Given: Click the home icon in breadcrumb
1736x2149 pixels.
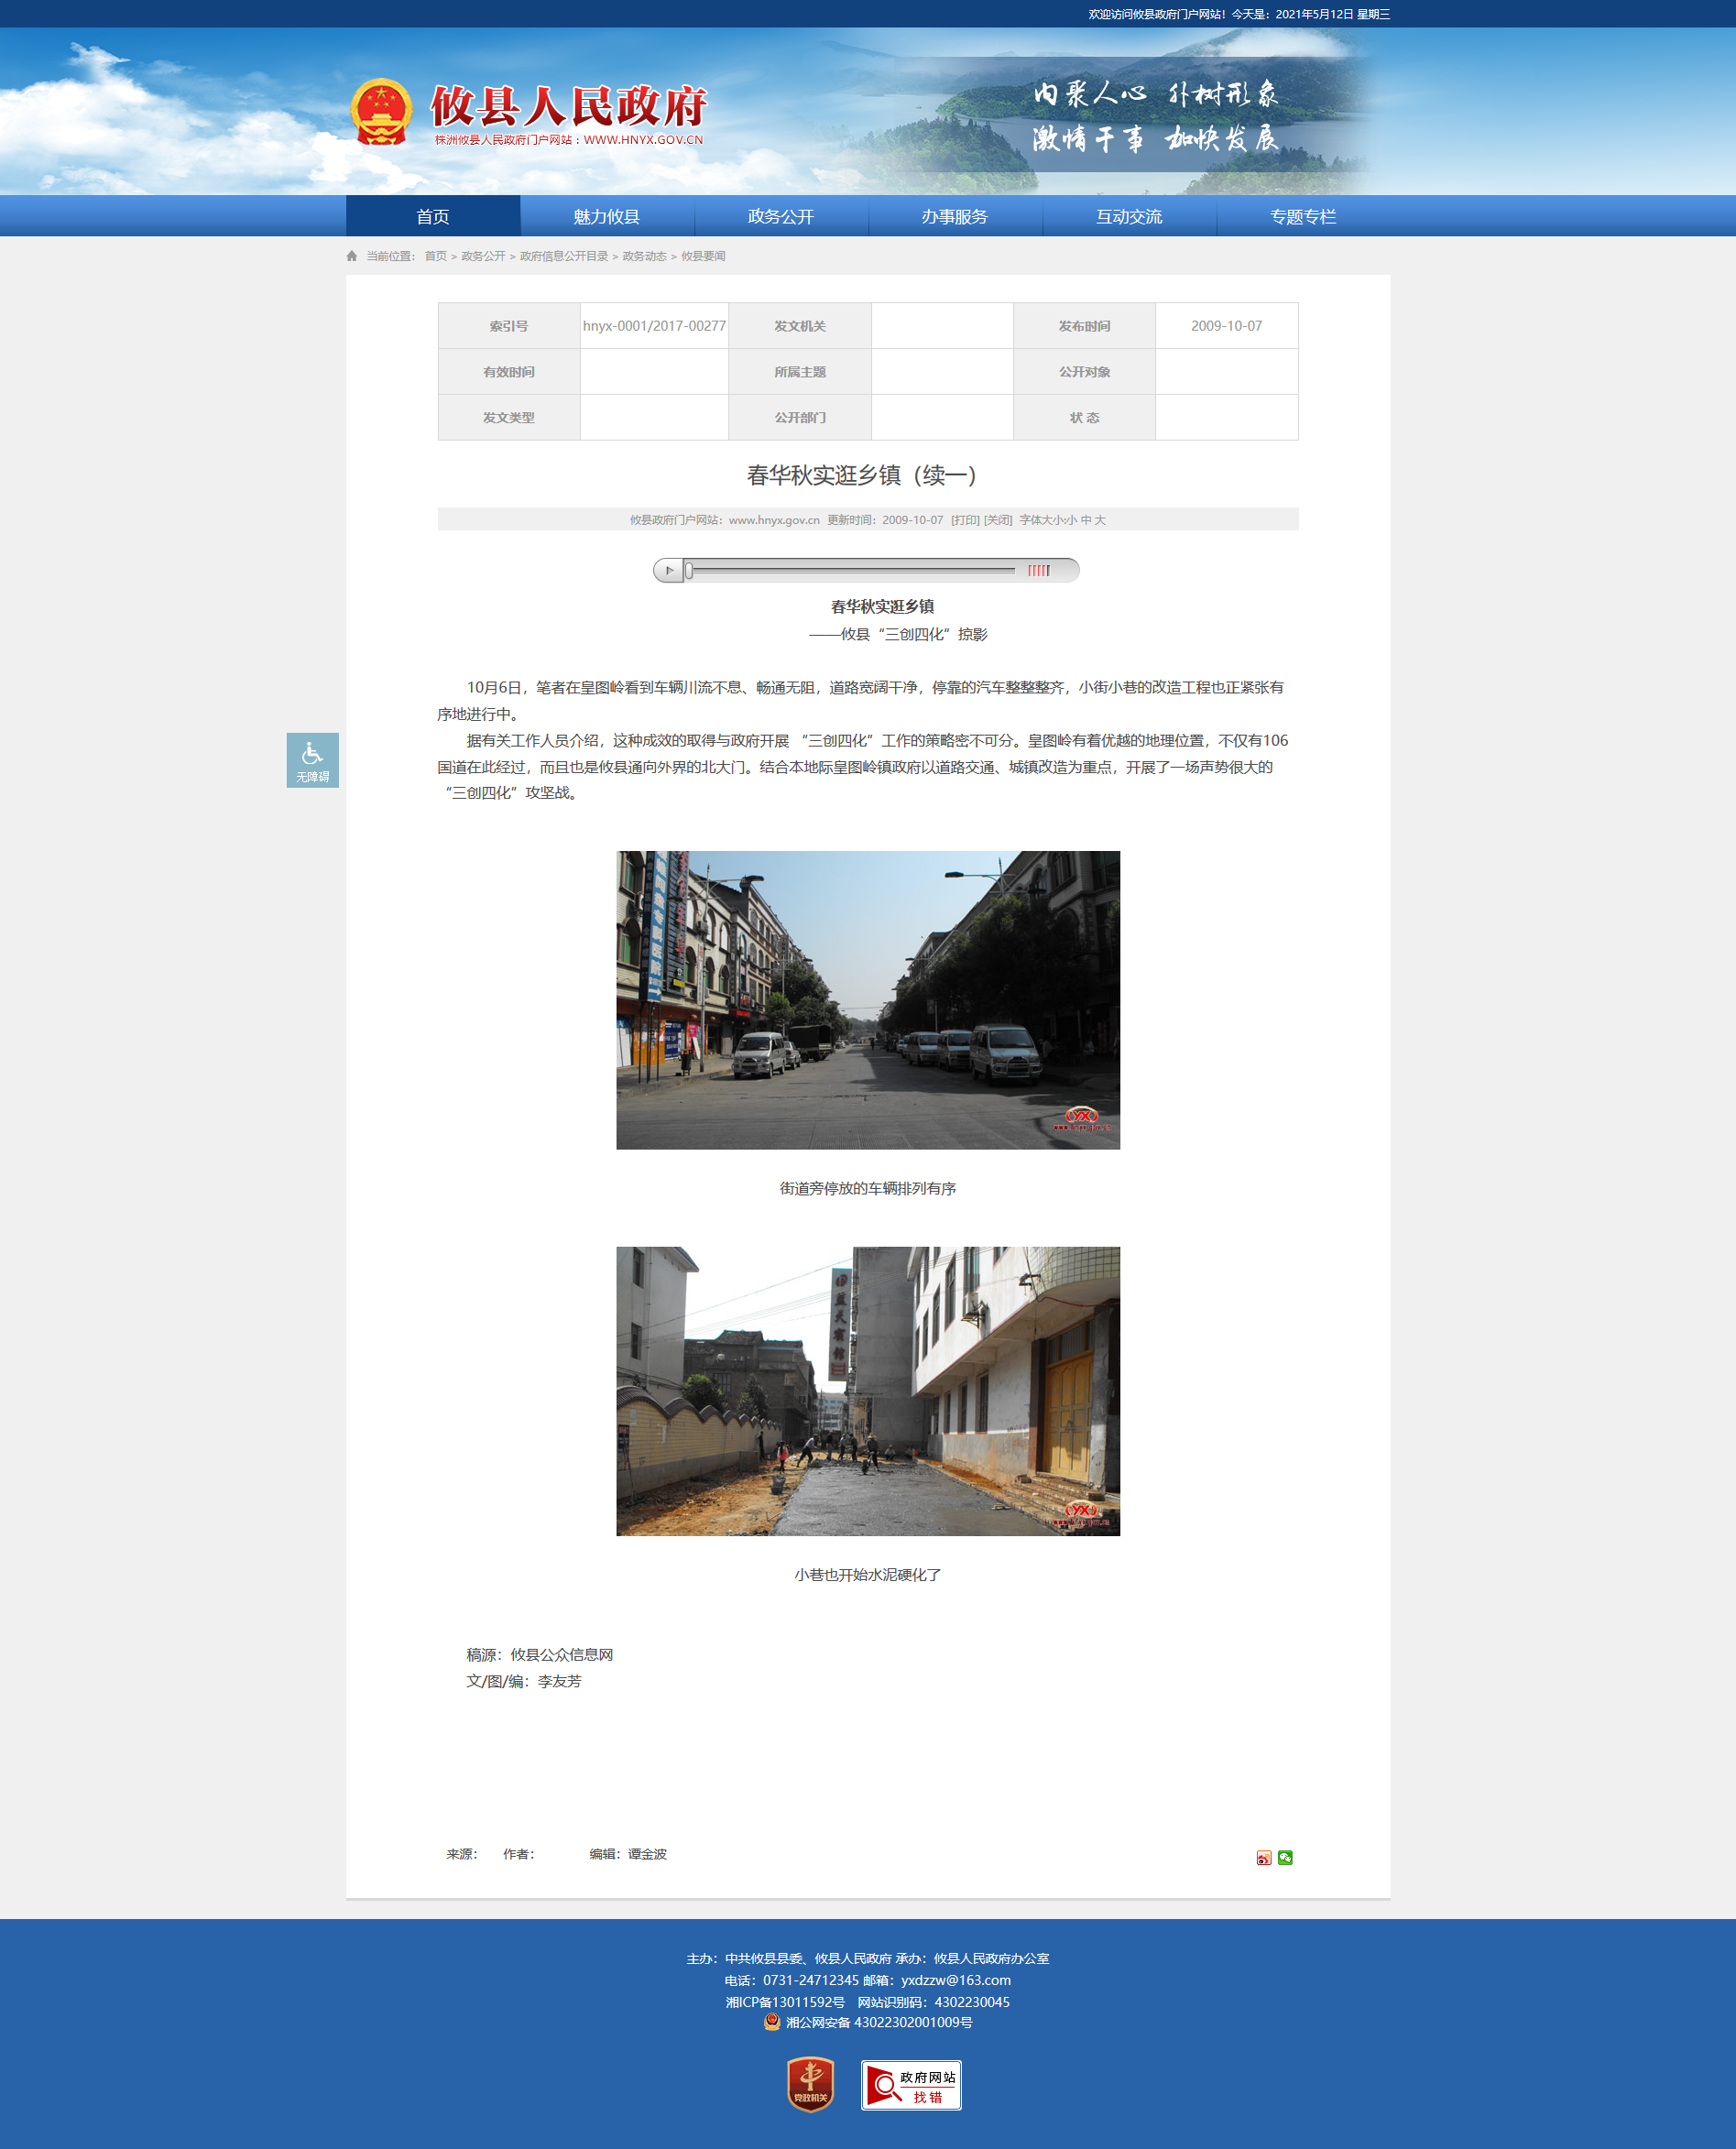Looking at the screenshot, I should 352,256.
